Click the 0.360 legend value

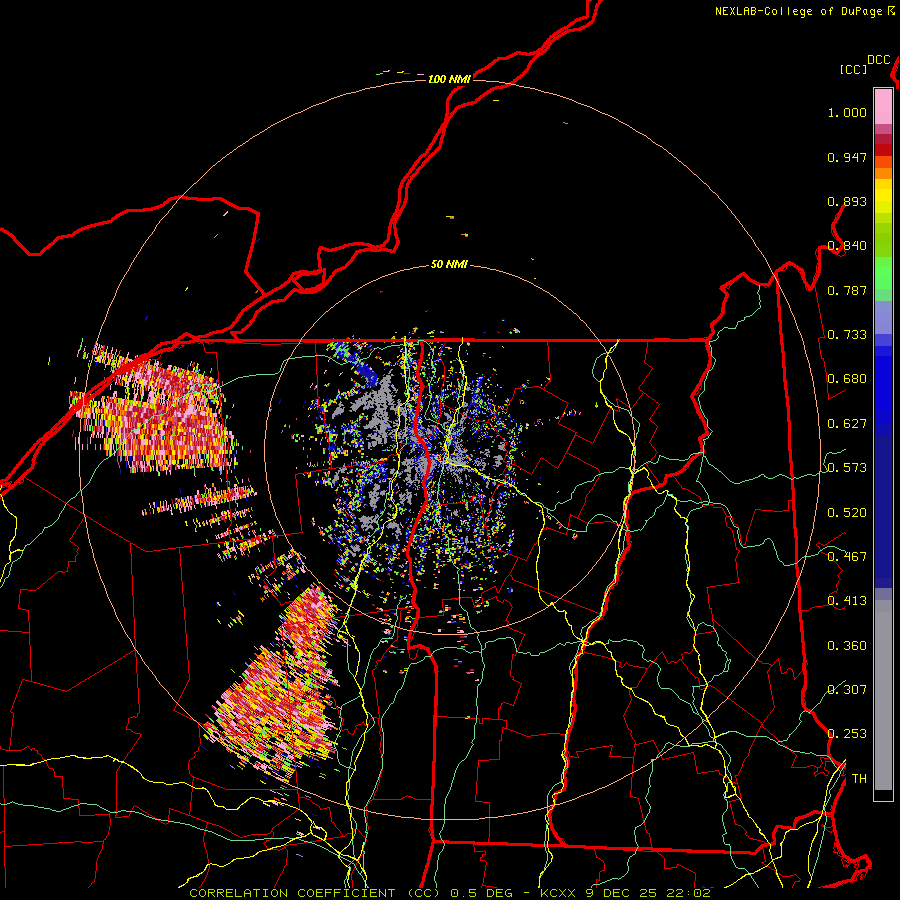pos(847,646)
